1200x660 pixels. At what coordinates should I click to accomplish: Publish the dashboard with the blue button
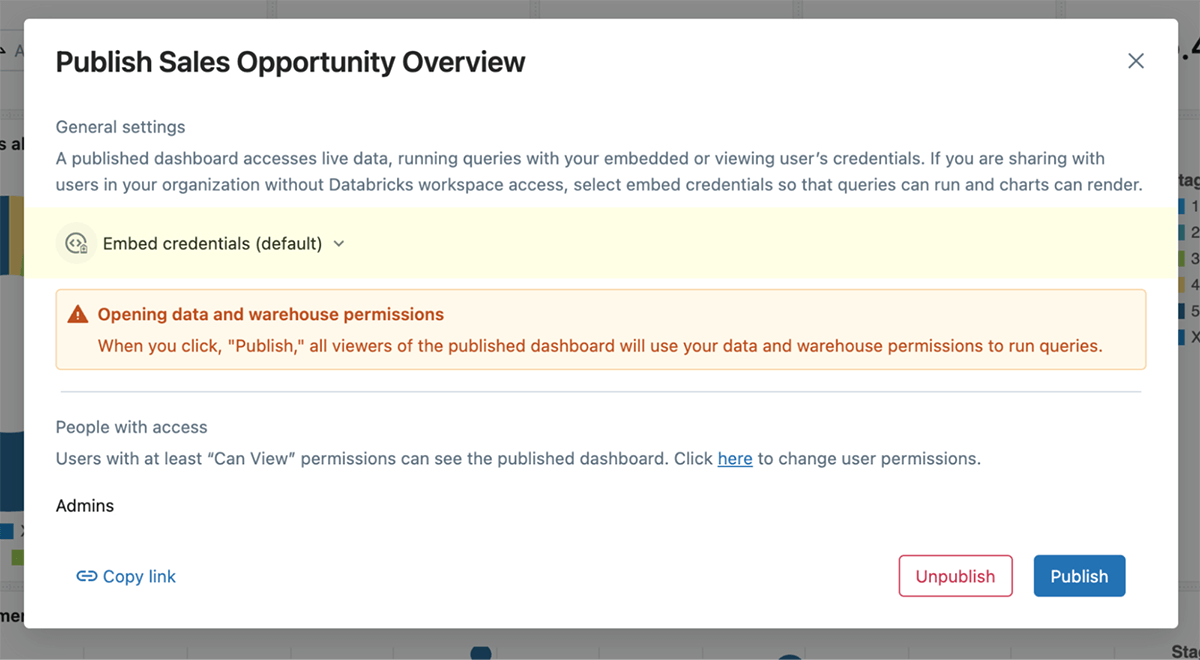[1079, 576]
